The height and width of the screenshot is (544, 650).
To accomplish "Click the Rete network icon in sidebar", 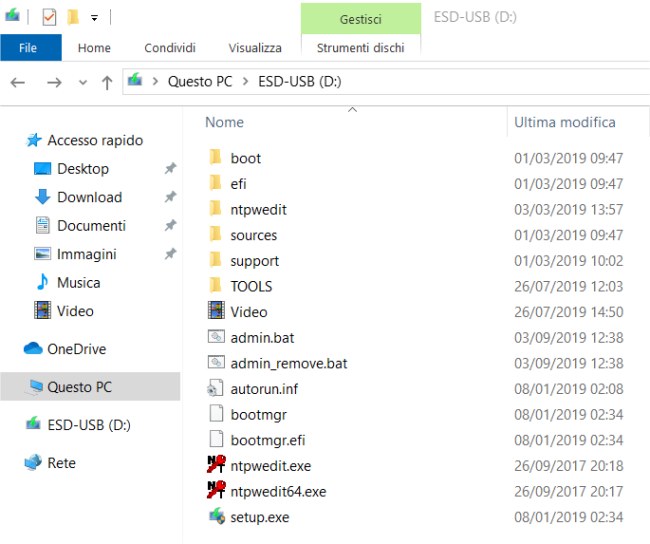I will click(x=33, y=463).
